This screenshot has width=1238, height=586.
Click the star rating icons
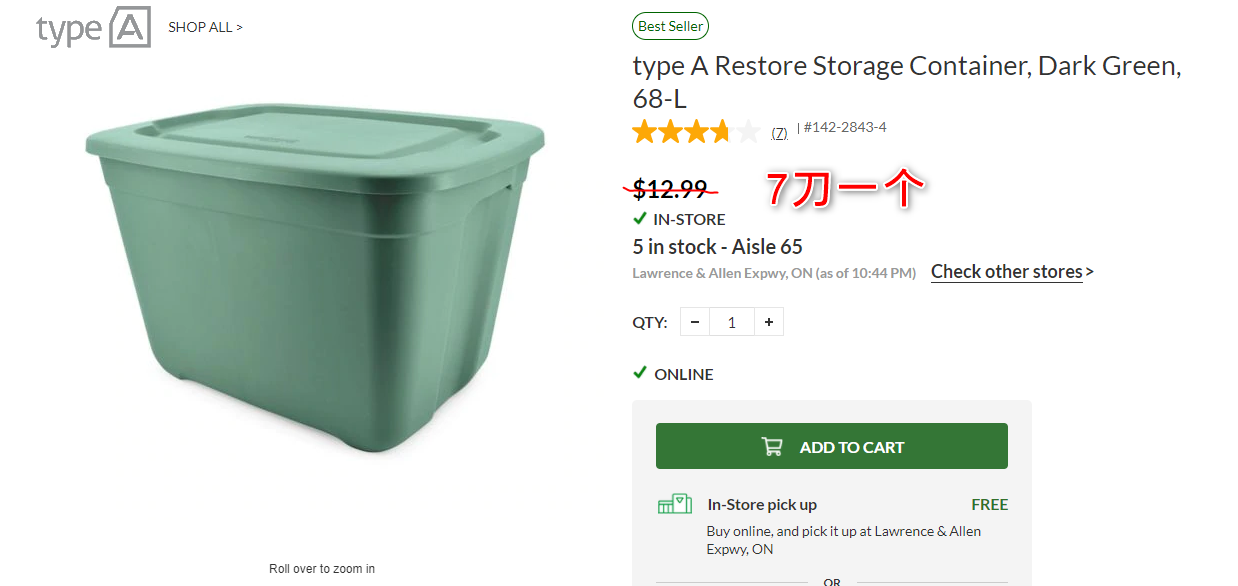[x=695, y=131]
